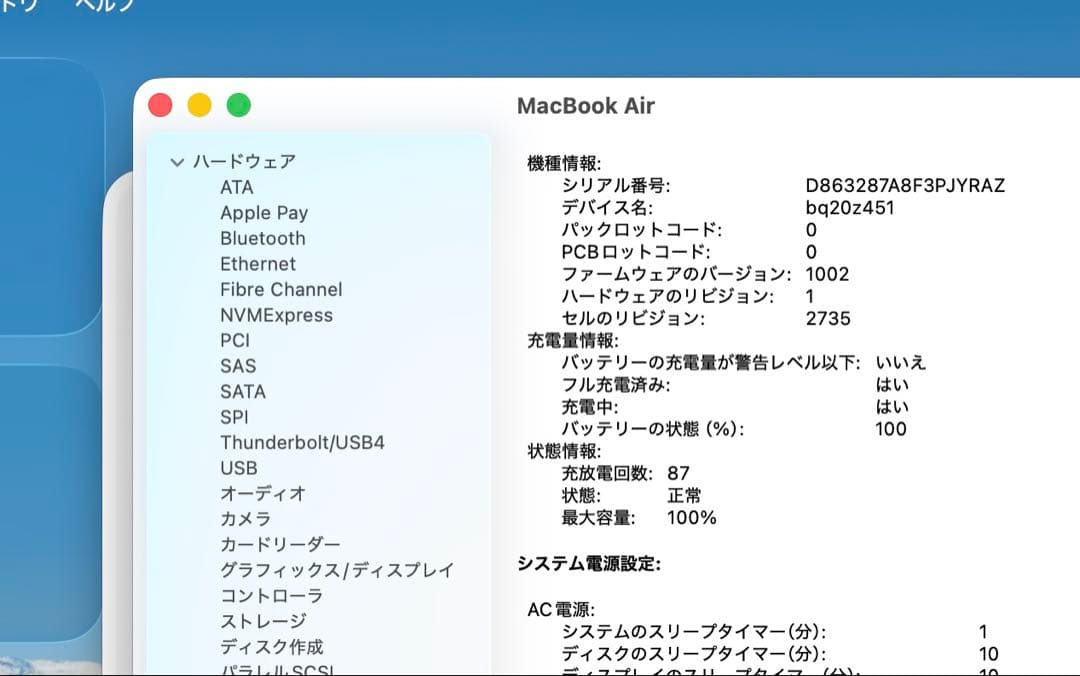Viewport: 1080px width, 676px height.
Task: Select SPI in the hardware list
Action: (x=232, y=416)
